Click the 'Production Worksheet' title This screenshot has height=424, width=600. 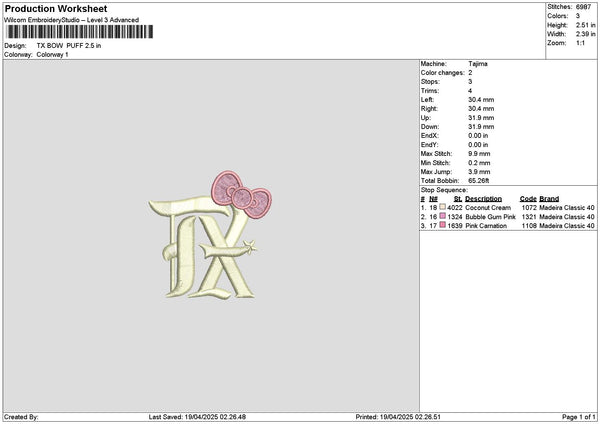point(56,8)
